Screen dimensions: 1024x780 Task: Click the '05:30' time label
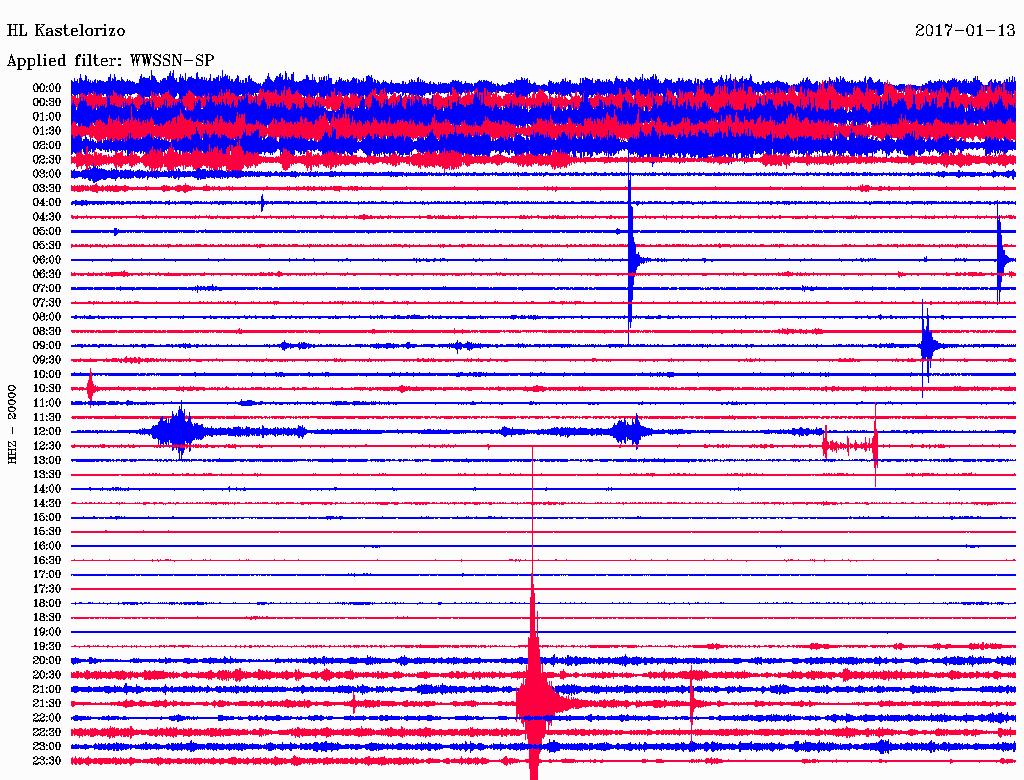click(47, 246)
